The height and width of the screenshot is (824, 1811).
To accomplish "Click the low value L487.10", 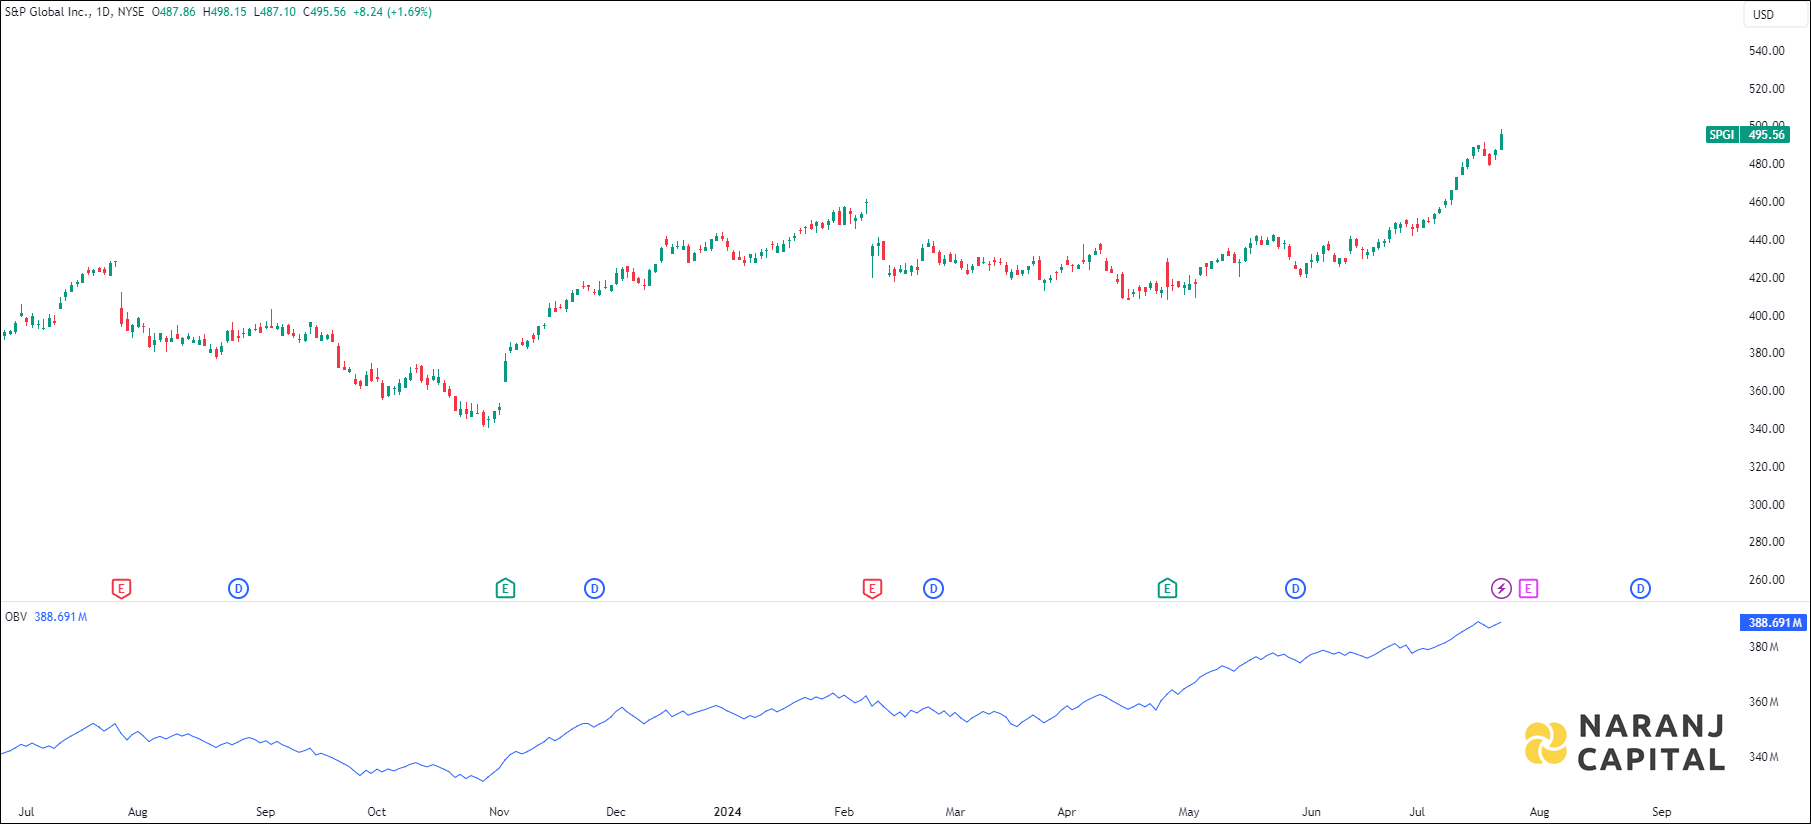I will pyautogui.click(x=274, y=12).
